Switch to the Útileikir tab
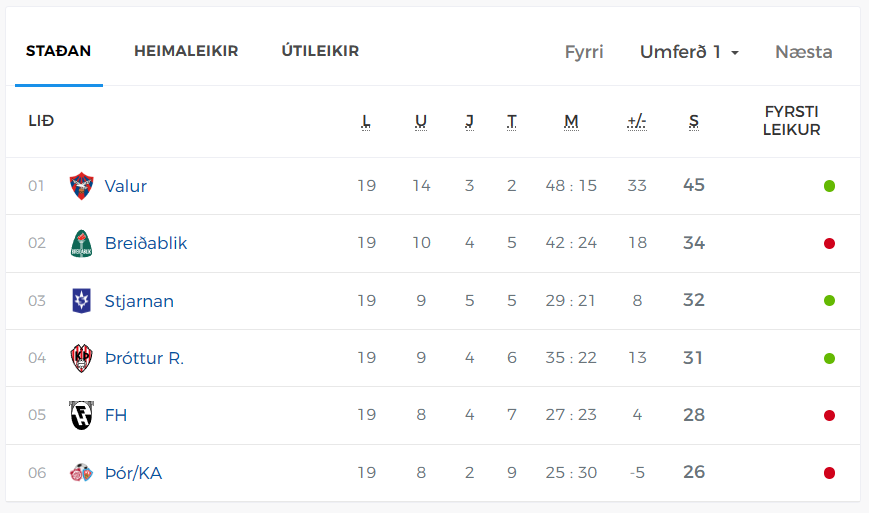This screenshot has width=869, height=513. tap(320, 50)
